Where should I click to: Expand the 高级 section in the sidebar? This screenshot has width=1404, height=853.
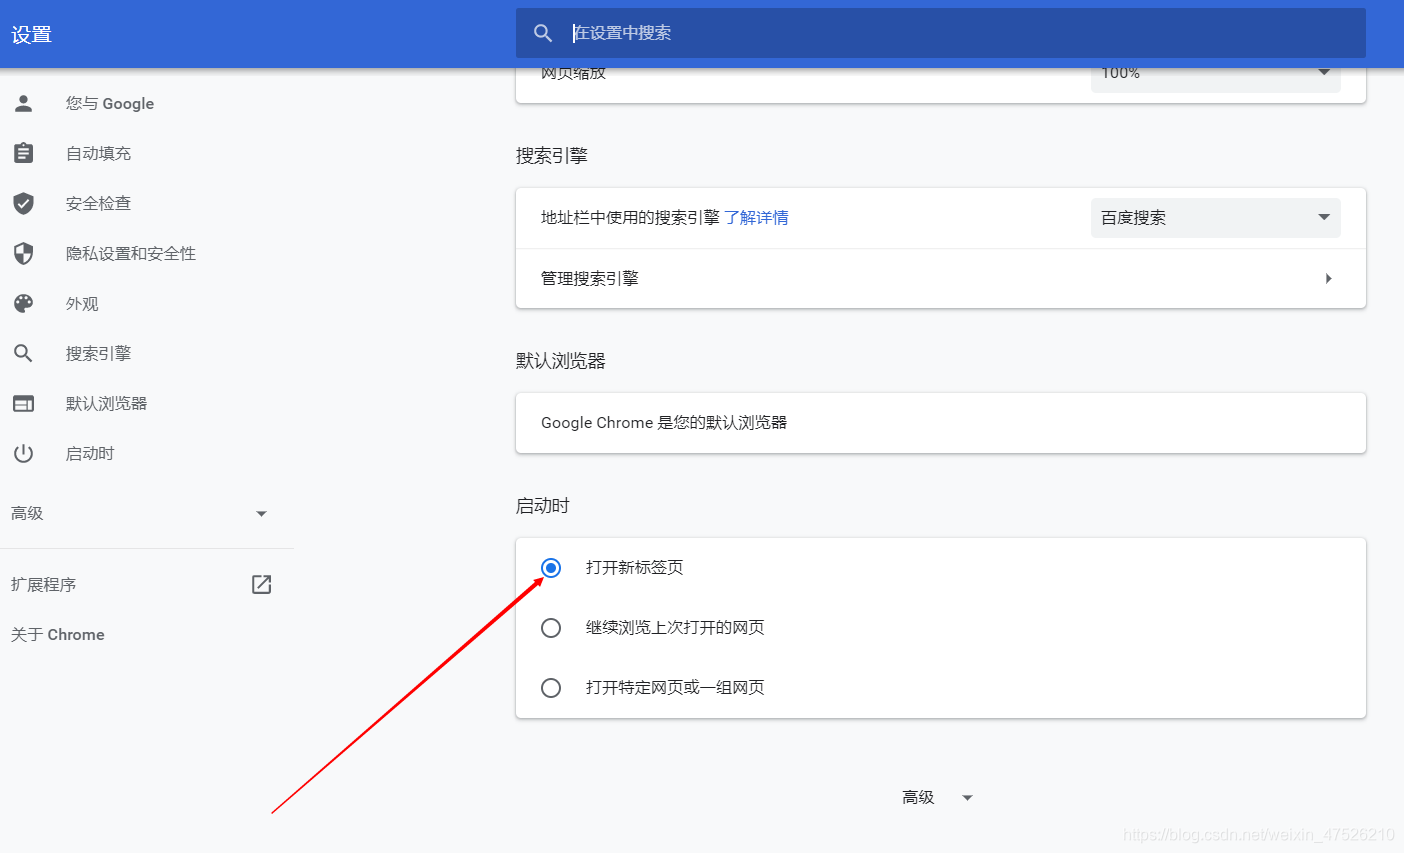click(261, 514)
